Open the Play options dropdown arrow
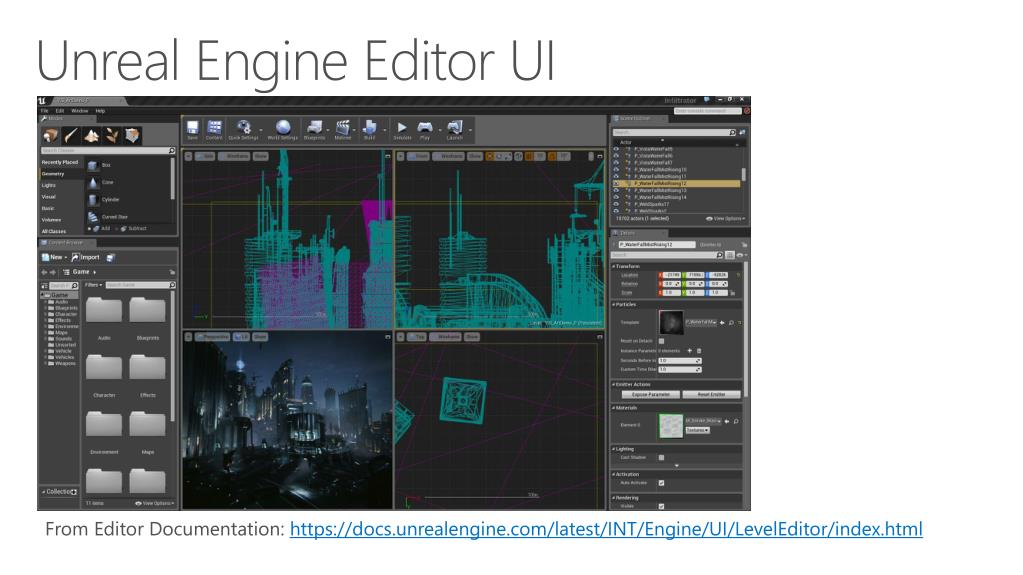This screenshot has width=1023, height=575. pos(438,131)
